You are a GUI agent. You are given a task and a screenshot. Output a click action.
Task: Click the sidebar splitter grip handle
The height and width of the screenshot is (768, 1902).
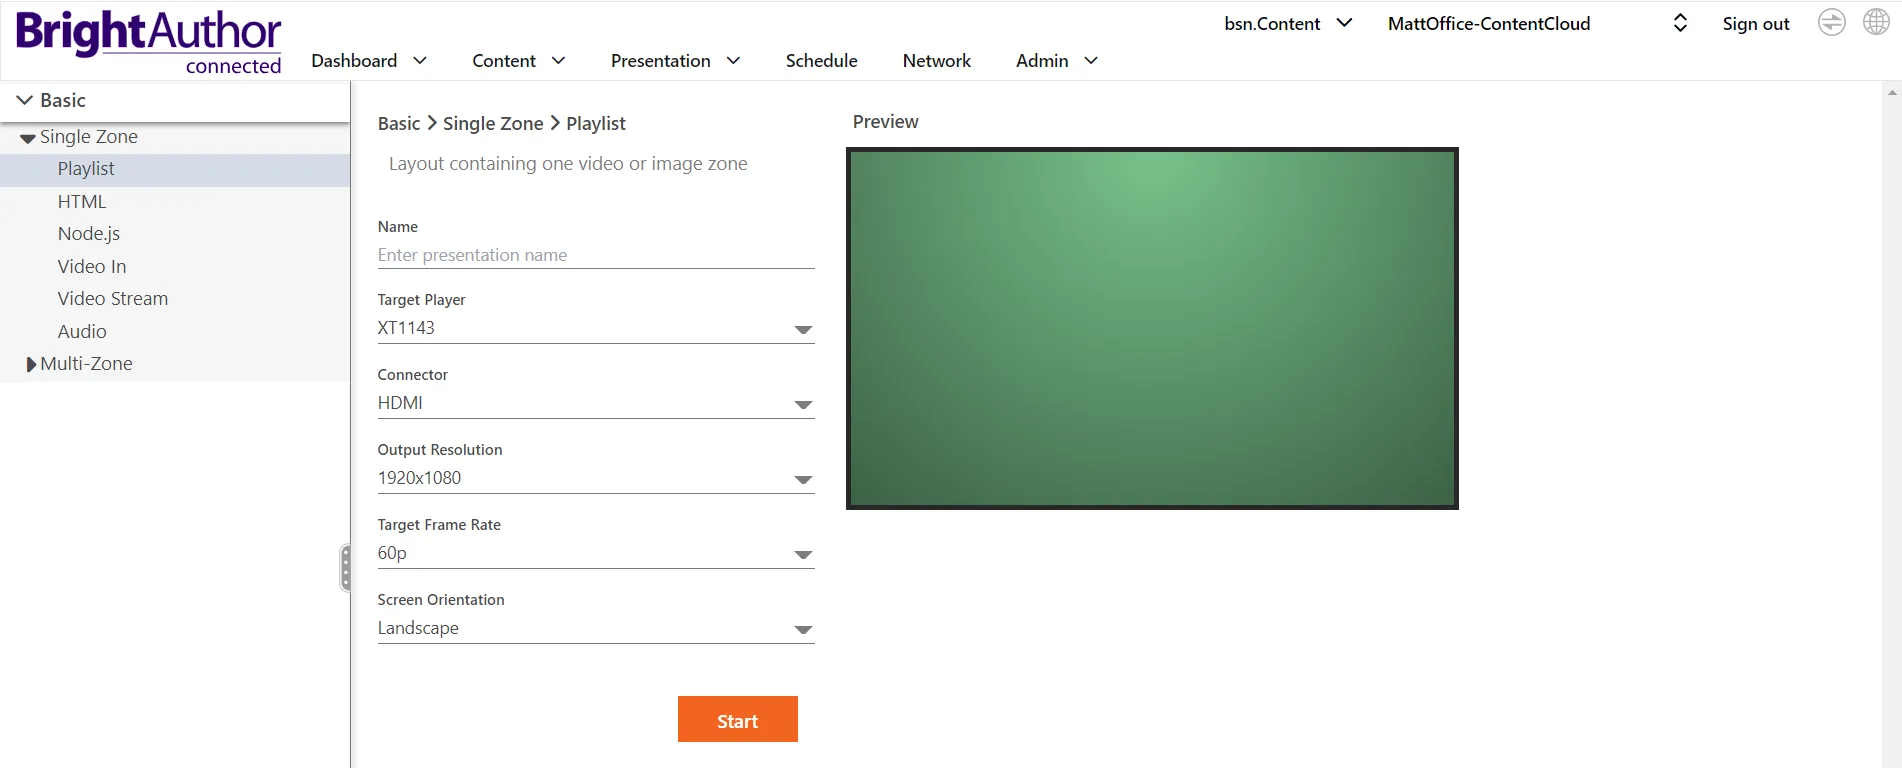click(345, 568)
